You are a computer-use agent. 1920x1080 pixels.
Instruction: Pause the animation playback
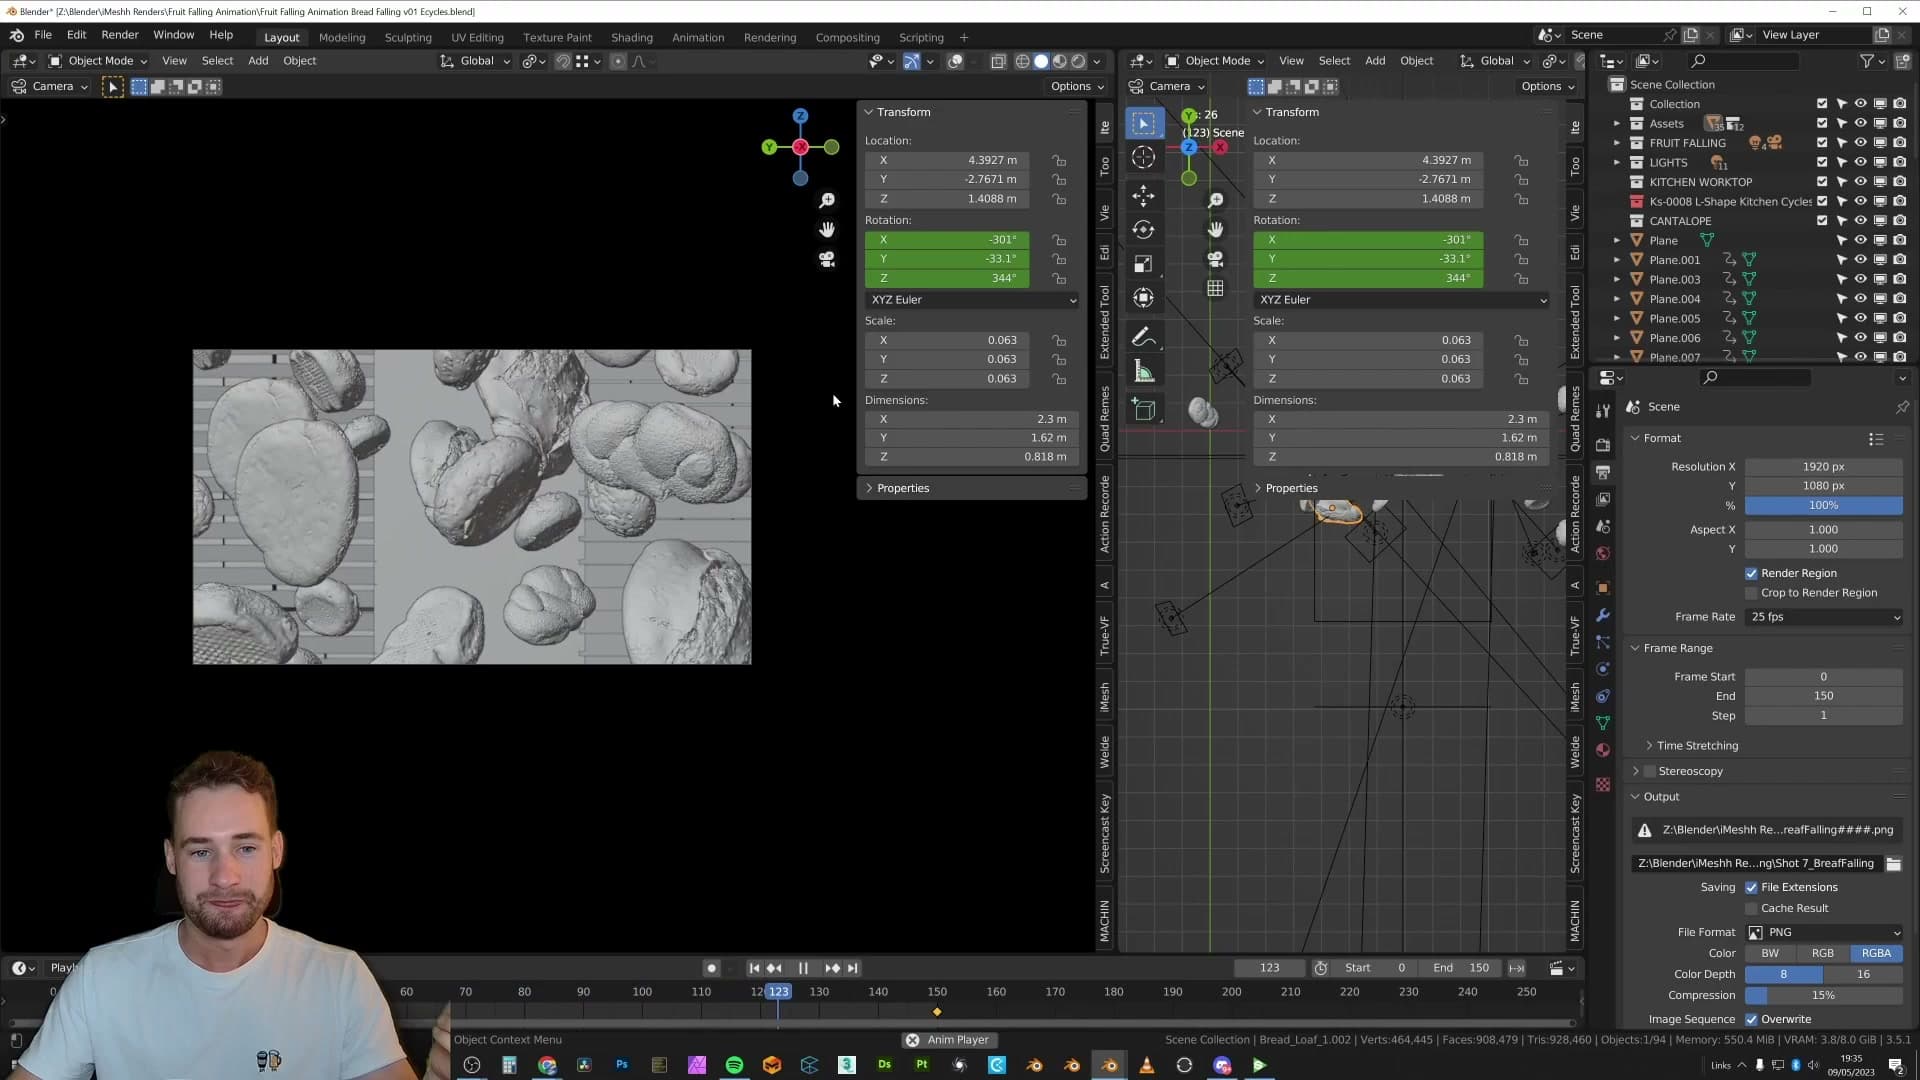[802, 968]
